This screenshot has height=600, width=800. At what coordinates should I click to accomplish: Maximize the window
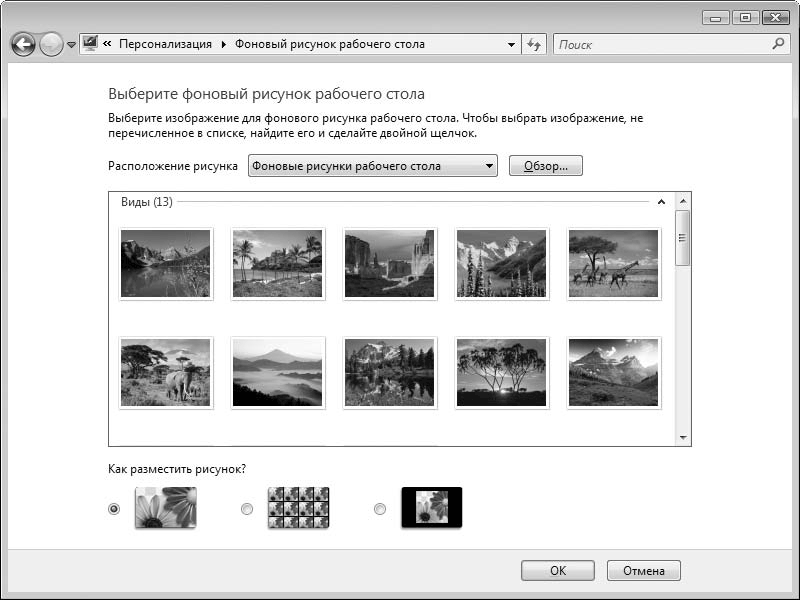click(745, 18)
